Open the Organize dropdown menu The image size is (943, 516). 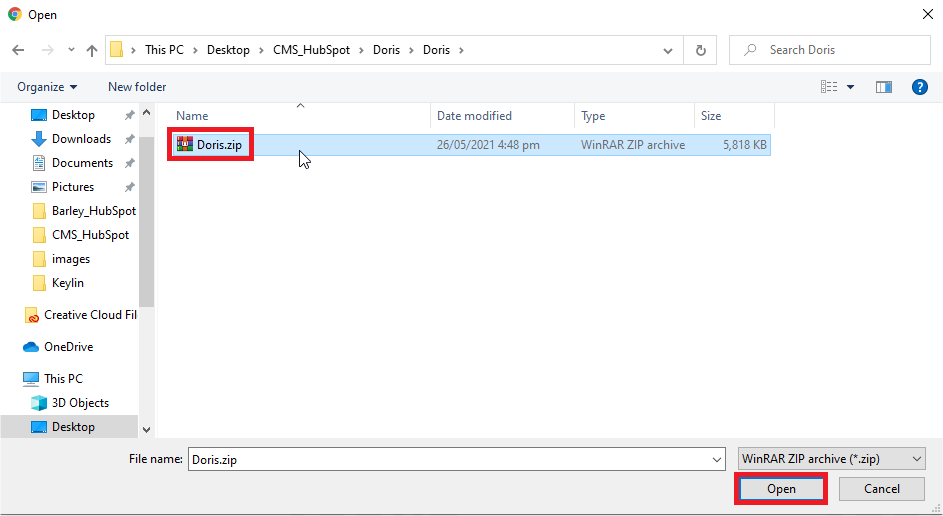click(47, 87)
